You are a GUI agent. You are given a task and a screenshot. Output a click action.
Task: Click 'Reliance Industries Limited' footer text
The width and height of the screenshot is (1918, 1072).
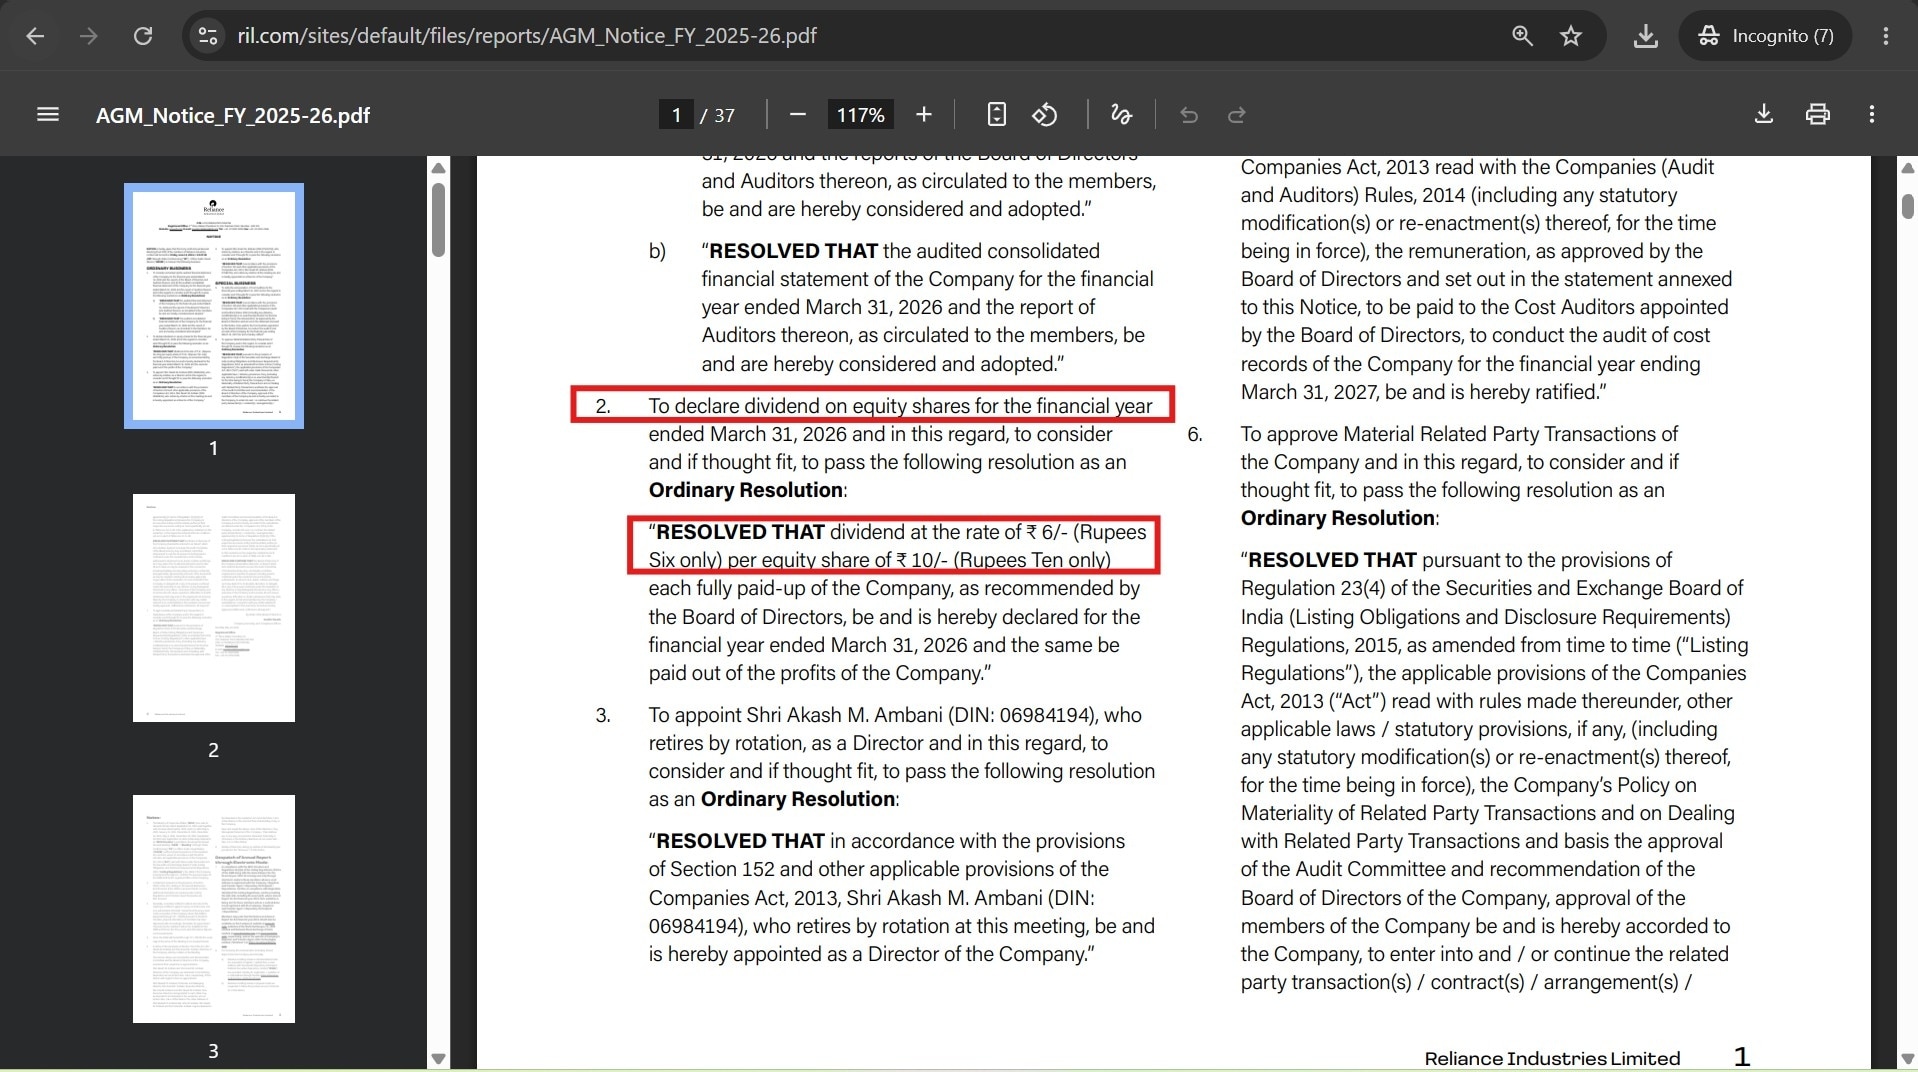1552,1058
